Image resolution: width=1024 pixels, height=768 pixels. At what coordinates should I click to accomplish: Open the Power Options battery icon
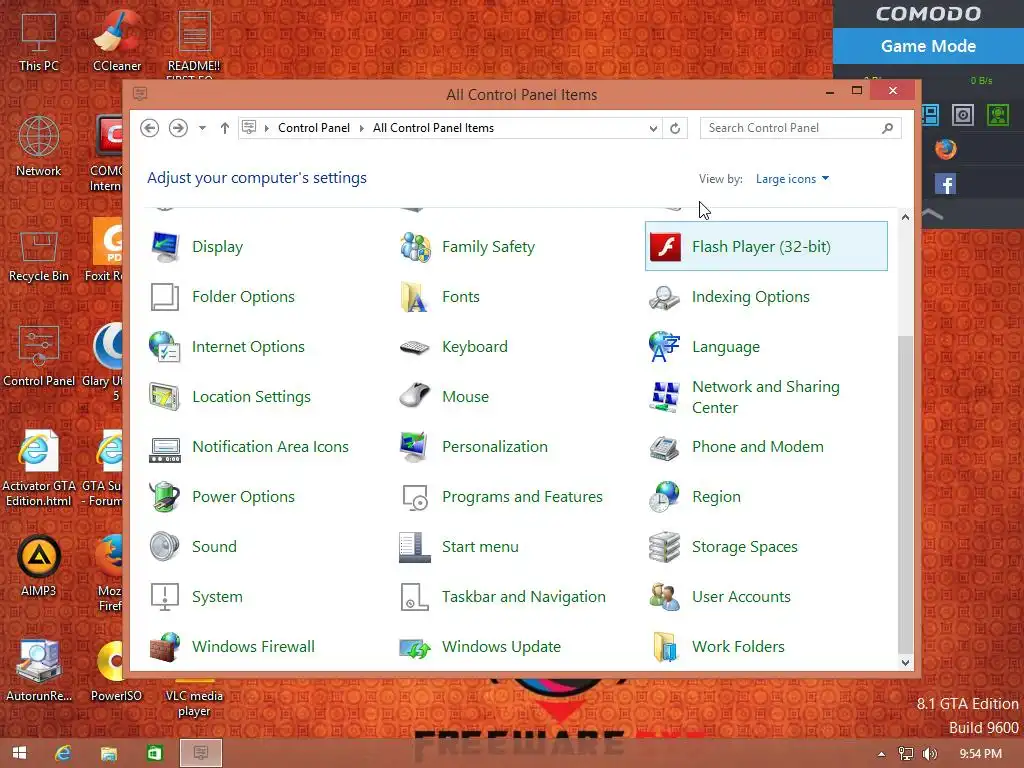tap(165, 497)
